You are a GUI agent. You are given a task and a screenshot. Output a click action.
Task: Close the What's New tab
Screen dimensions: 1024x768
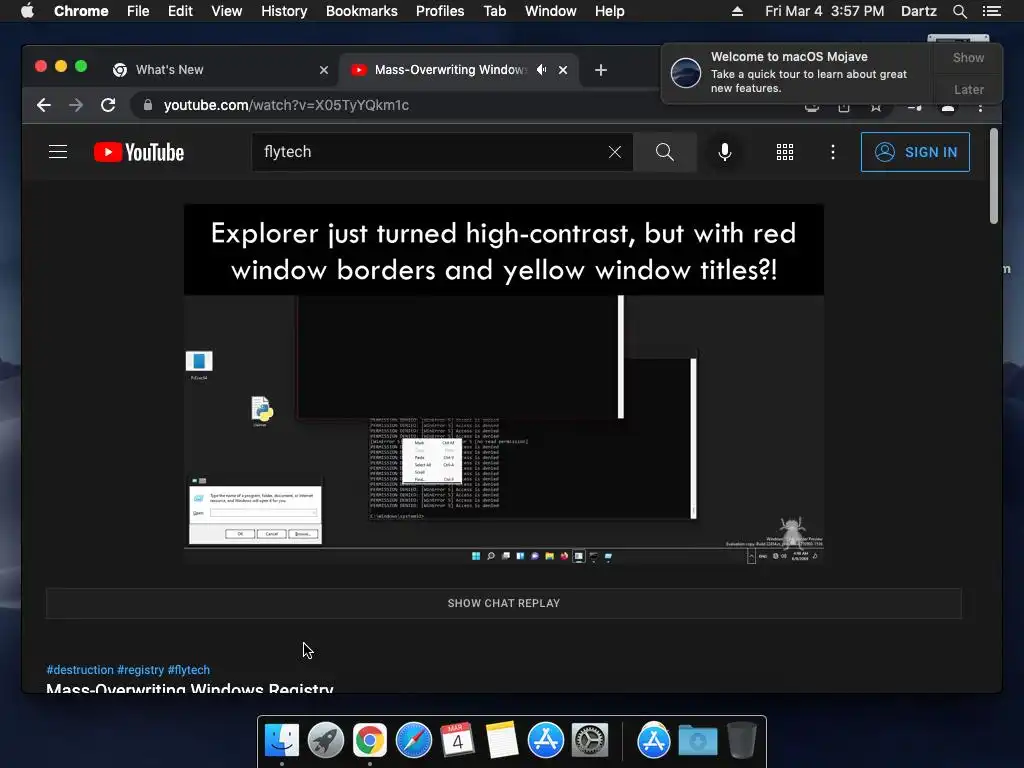[x=324, y=70]
